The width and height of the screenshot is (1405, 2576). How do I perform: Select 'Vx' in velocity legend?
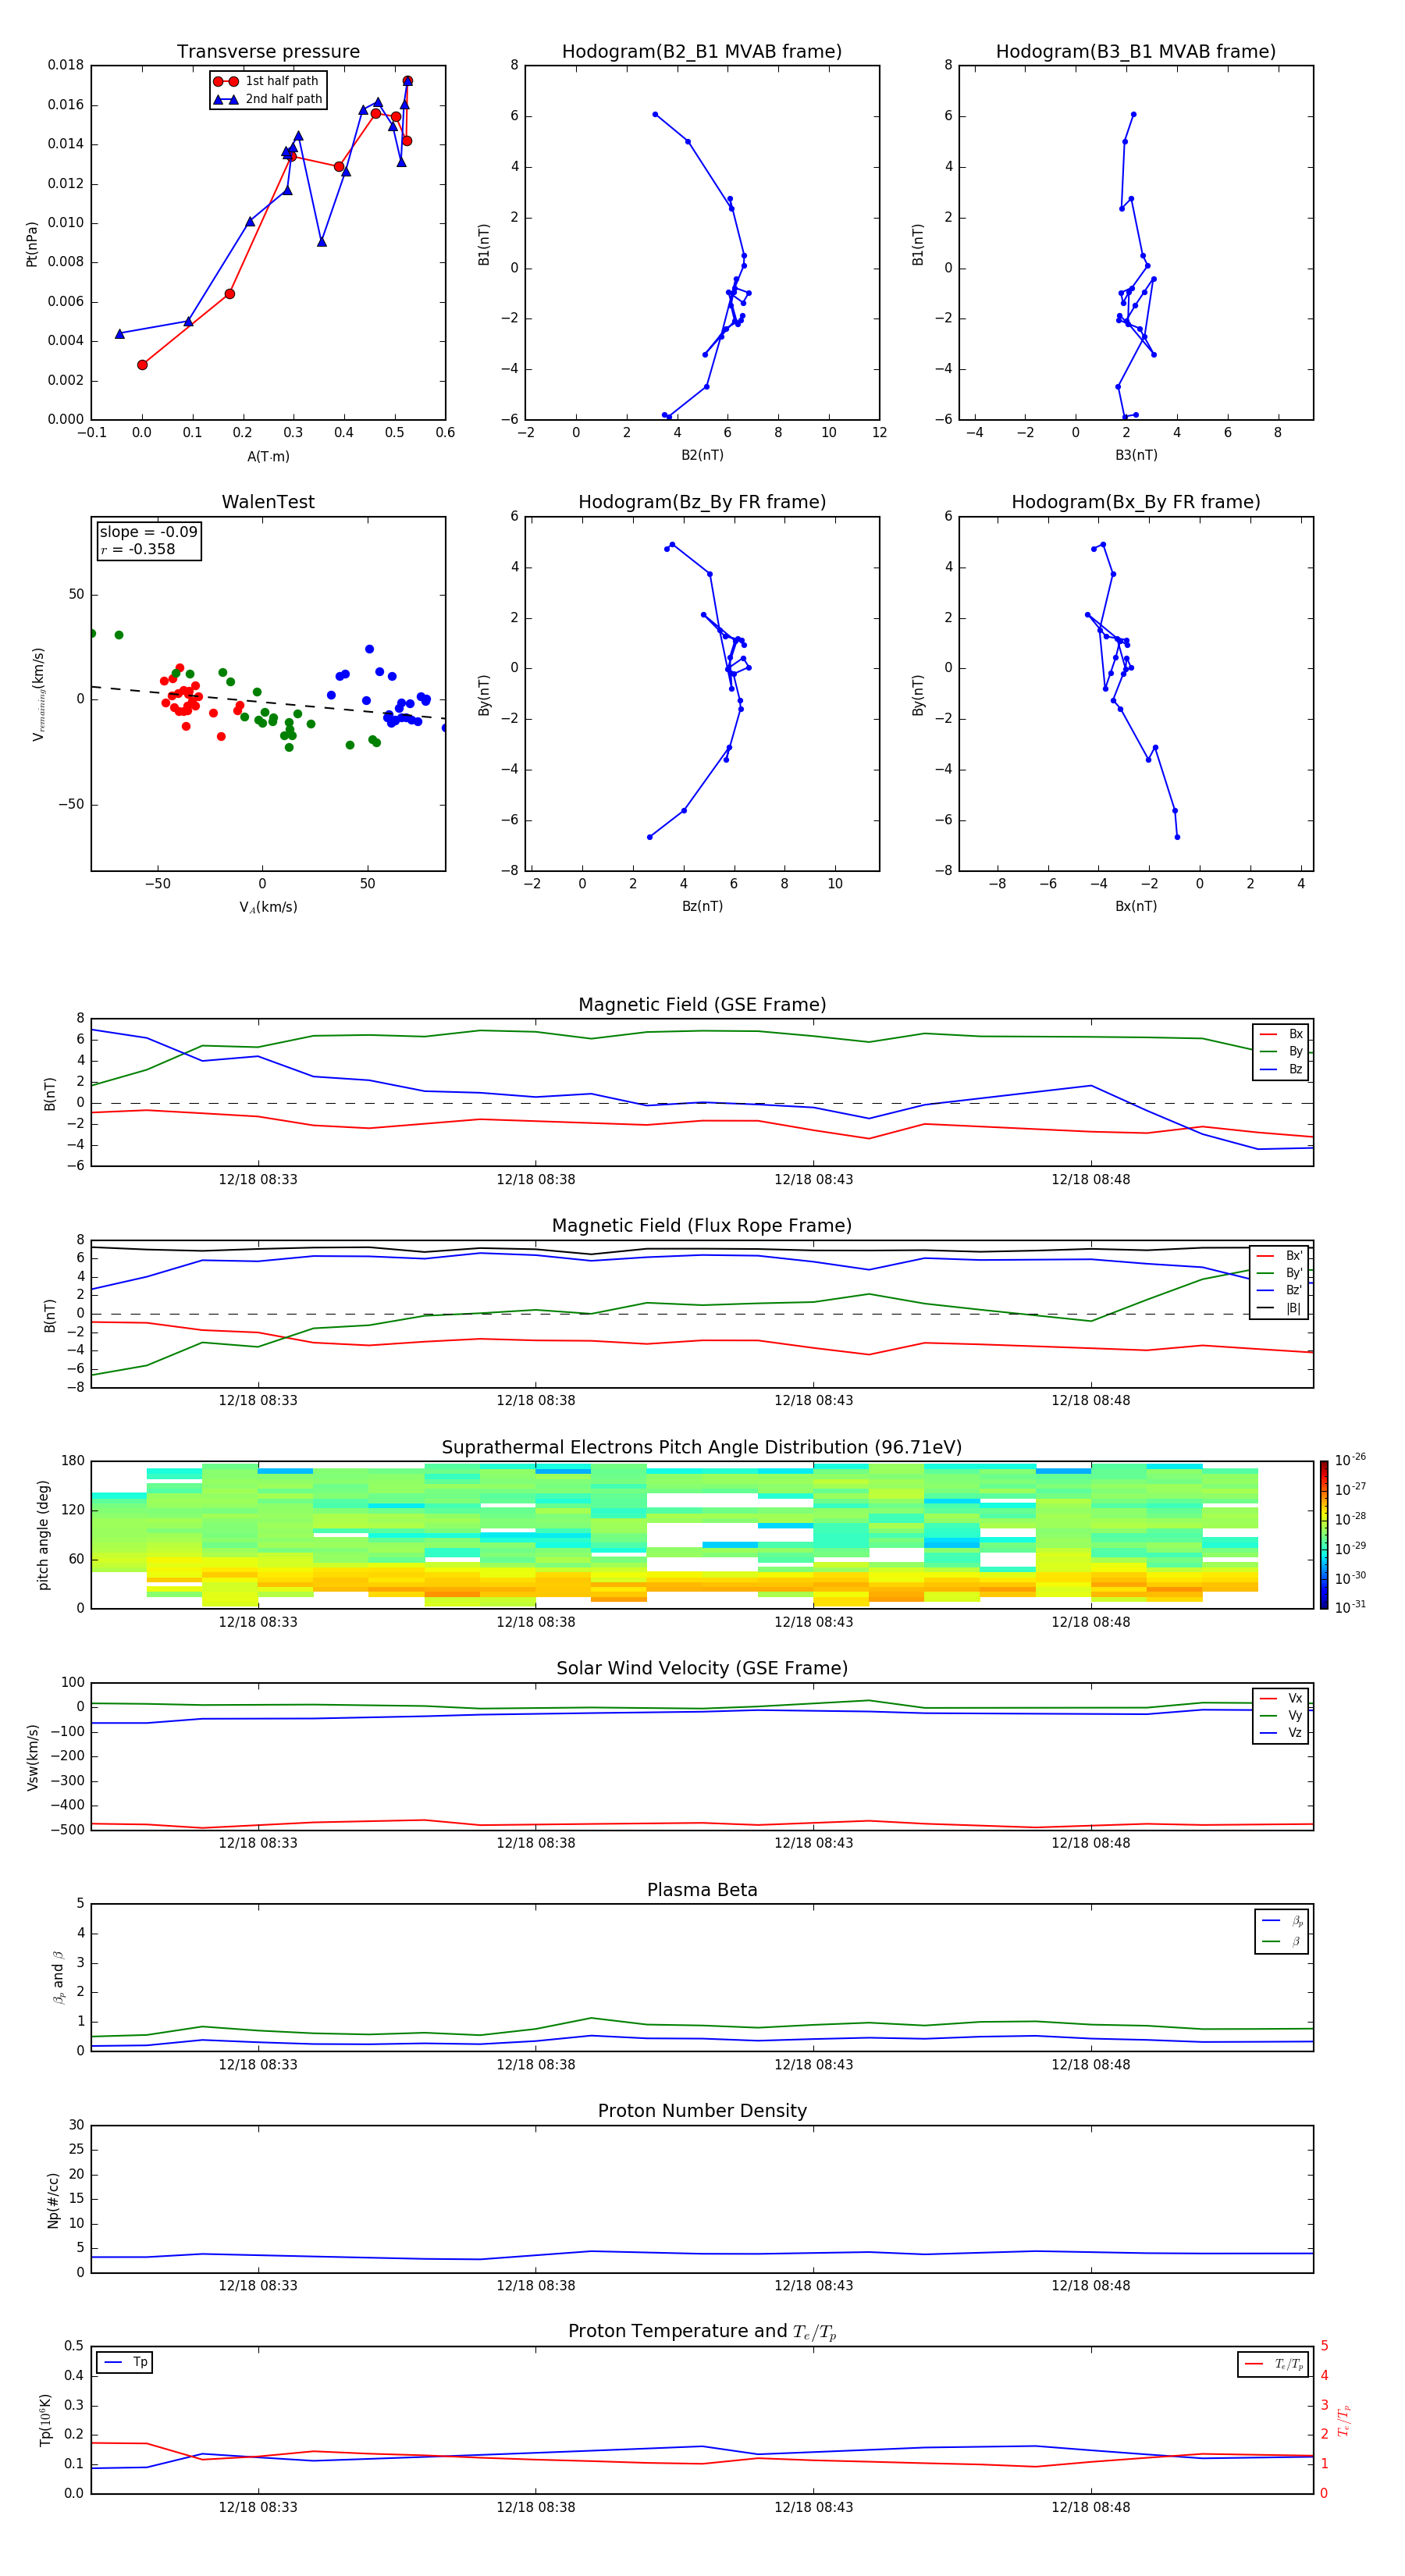1282,1698
